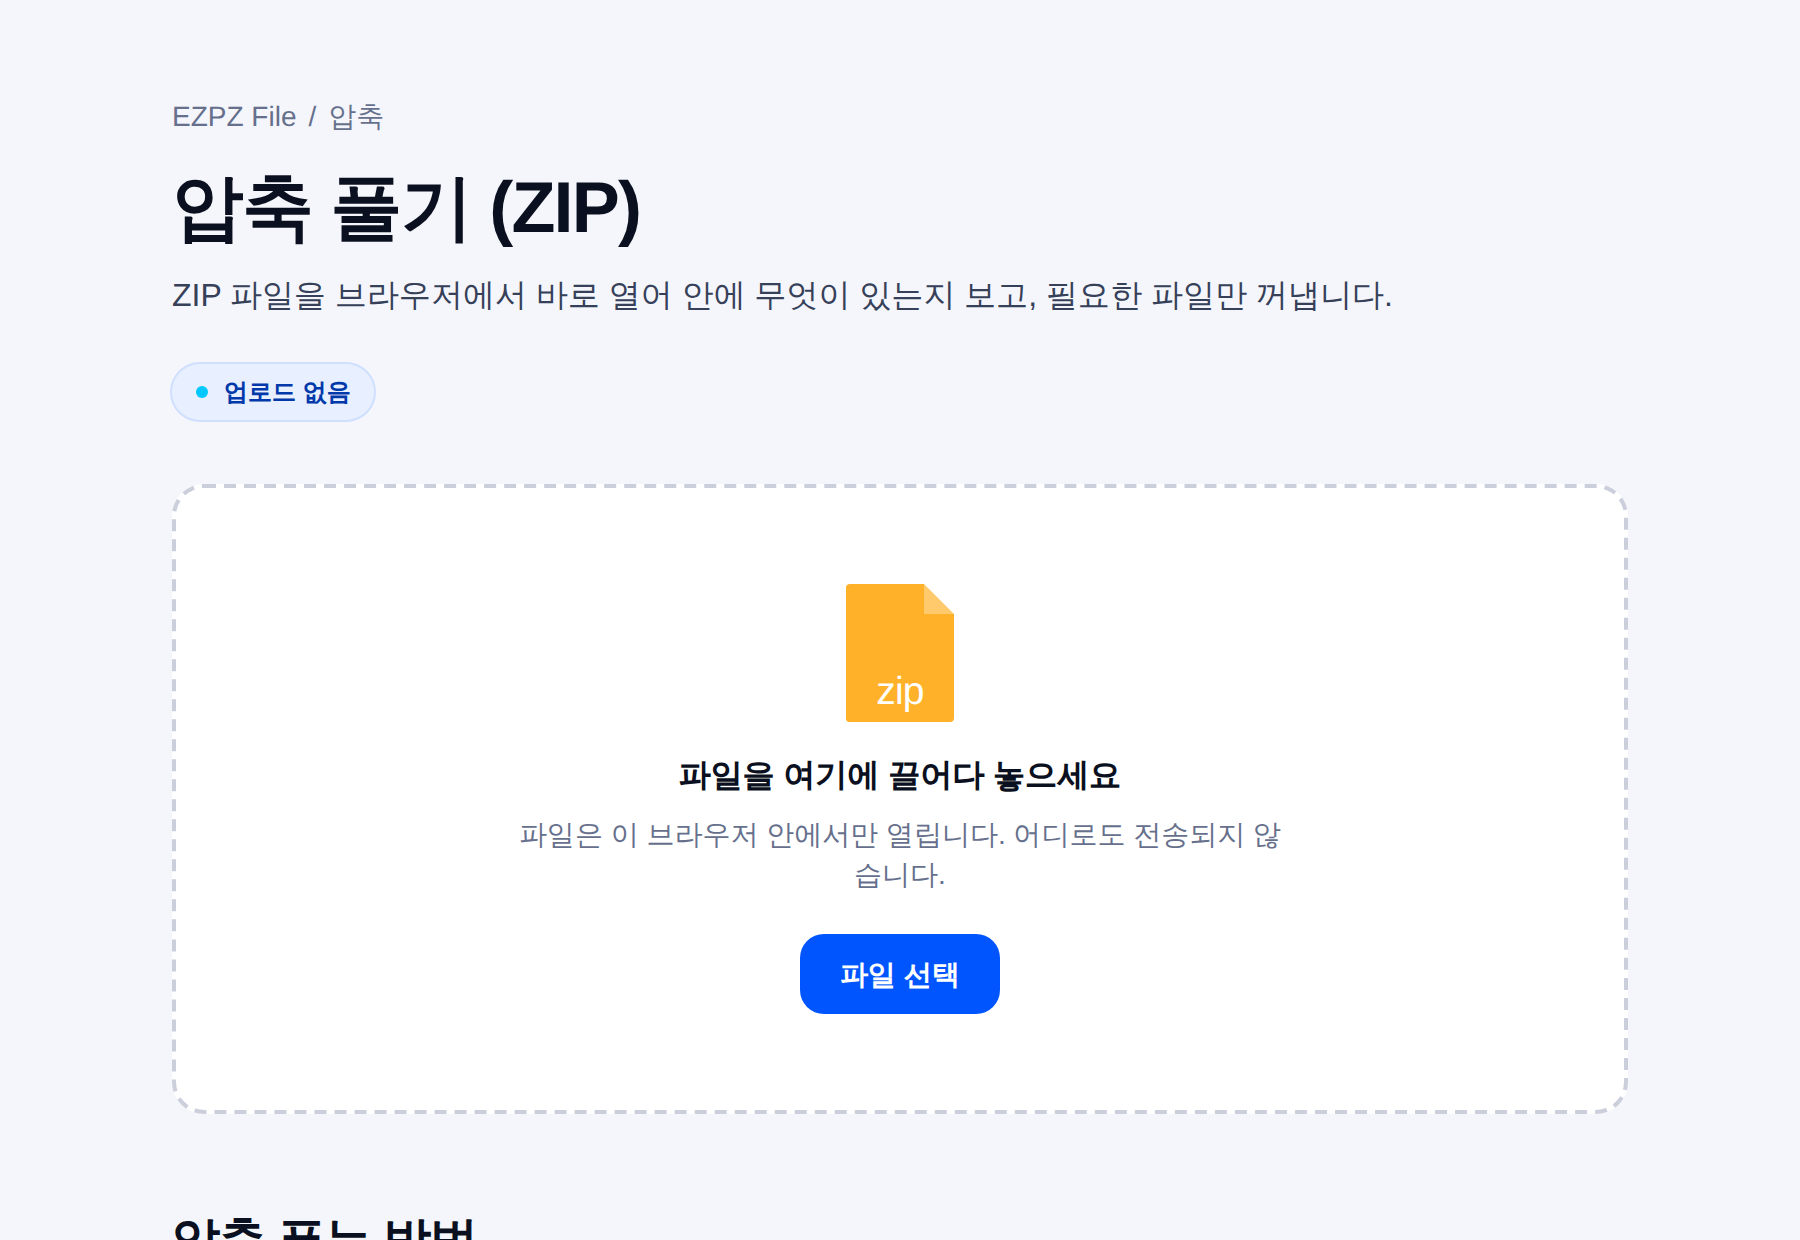Click the 업로드 없음 badge
The image size is (1800, 1240).
[273, 392]
